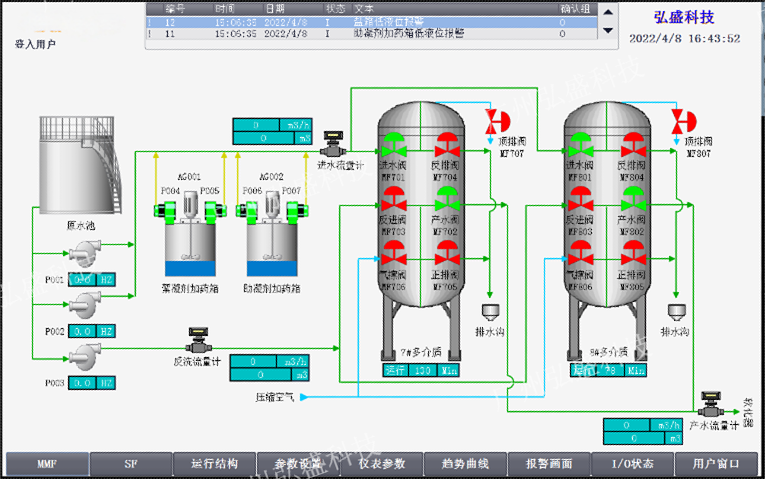Open the 参数设置 tab
The height and width of the screenshot is (479, 765).
pyautogui.click(x=298, y=464)
